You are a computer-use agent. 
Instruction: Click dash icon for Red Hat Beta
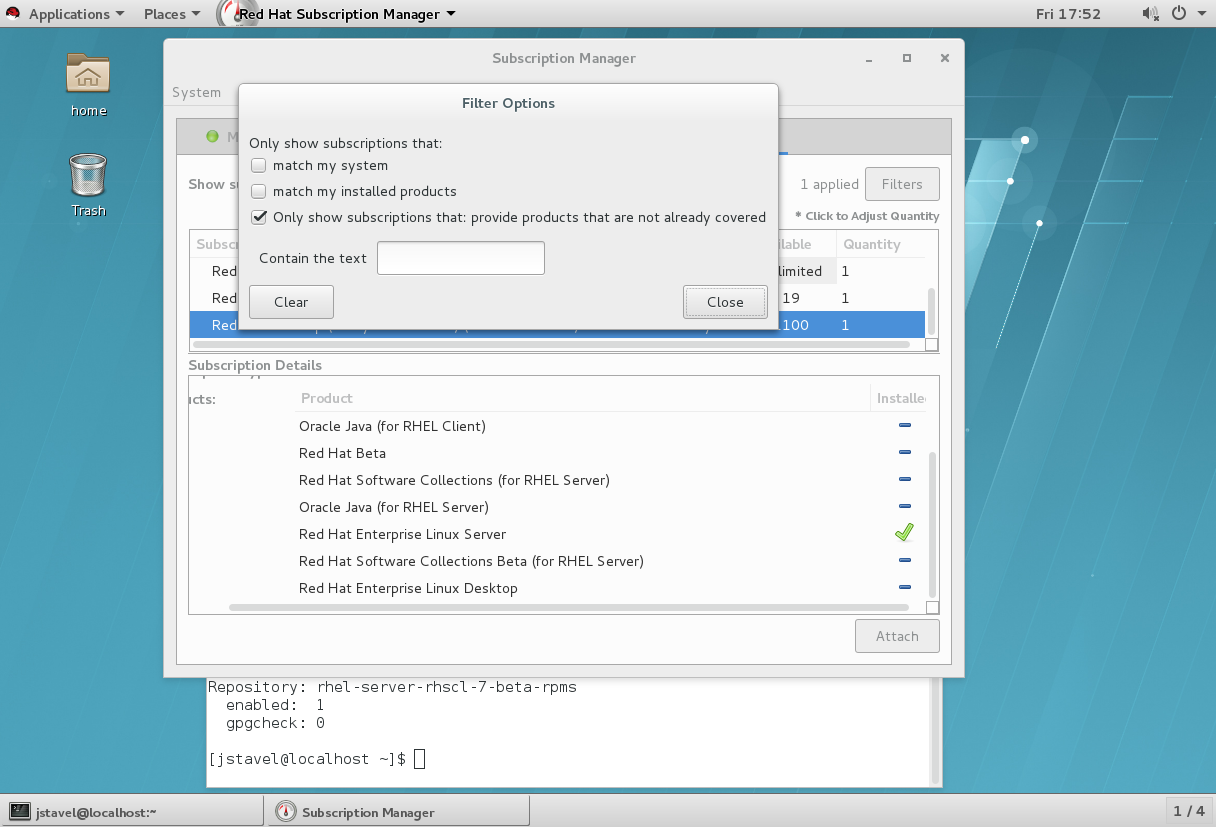(x=904, y=452)
